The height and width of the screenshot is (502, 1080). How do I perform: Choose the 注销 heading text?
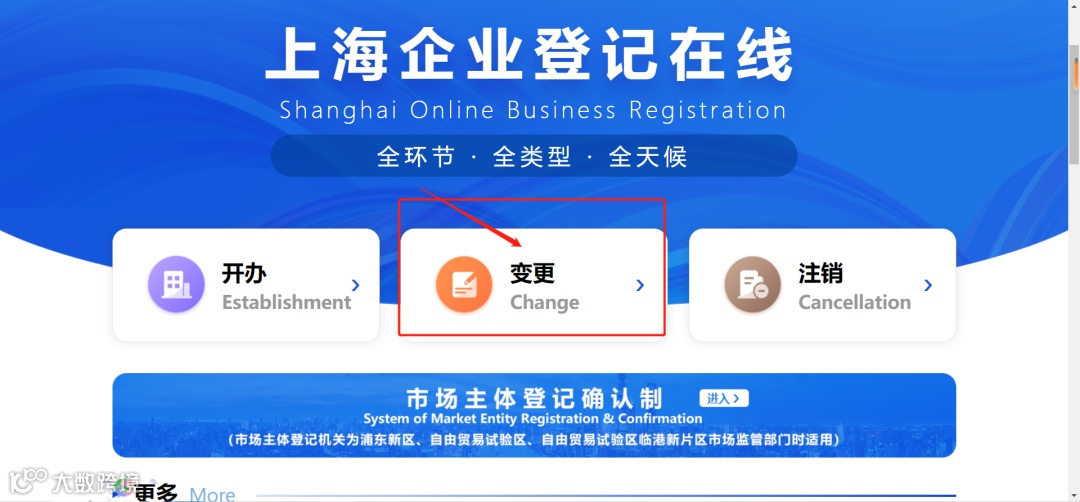point(820,273)
